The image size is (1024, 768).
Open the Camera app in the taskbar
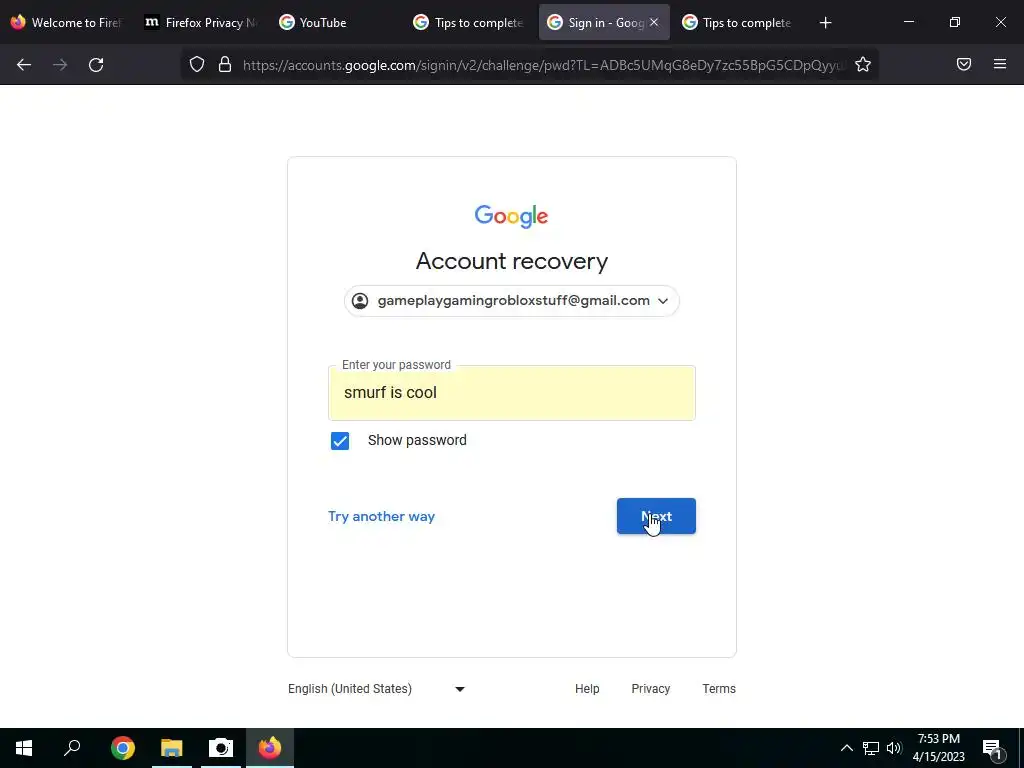tap(221, 748)
